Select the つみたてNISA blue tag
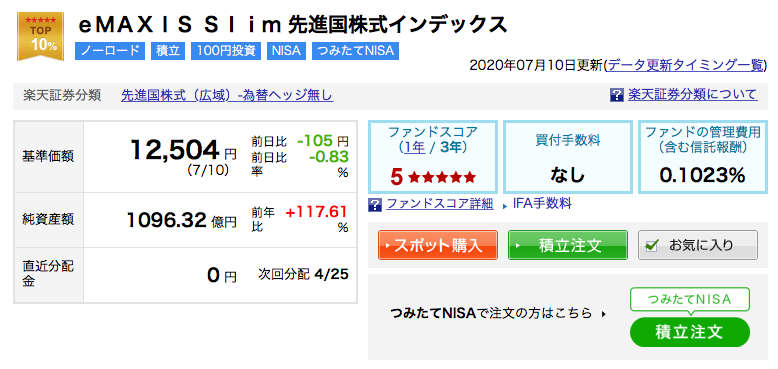The height and width of the screenshot is (369, 778). [355, 51]
